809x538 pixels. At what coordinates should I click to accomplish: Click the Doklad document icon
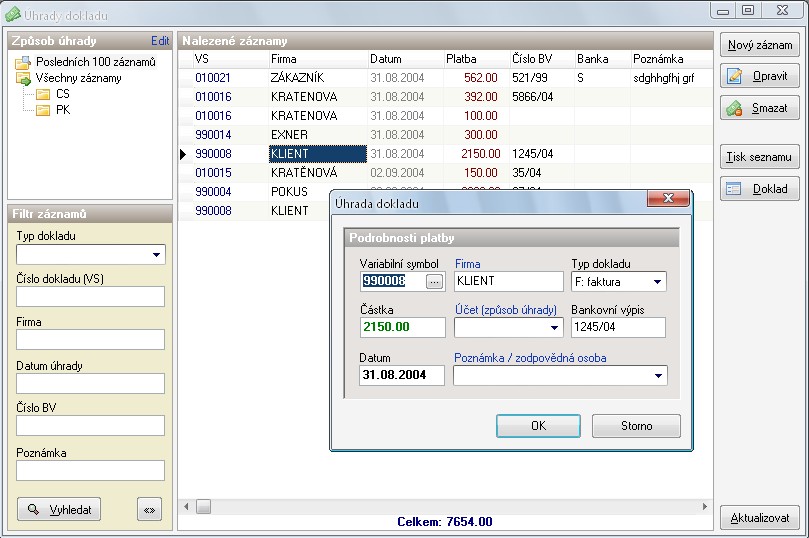[733, 189]
